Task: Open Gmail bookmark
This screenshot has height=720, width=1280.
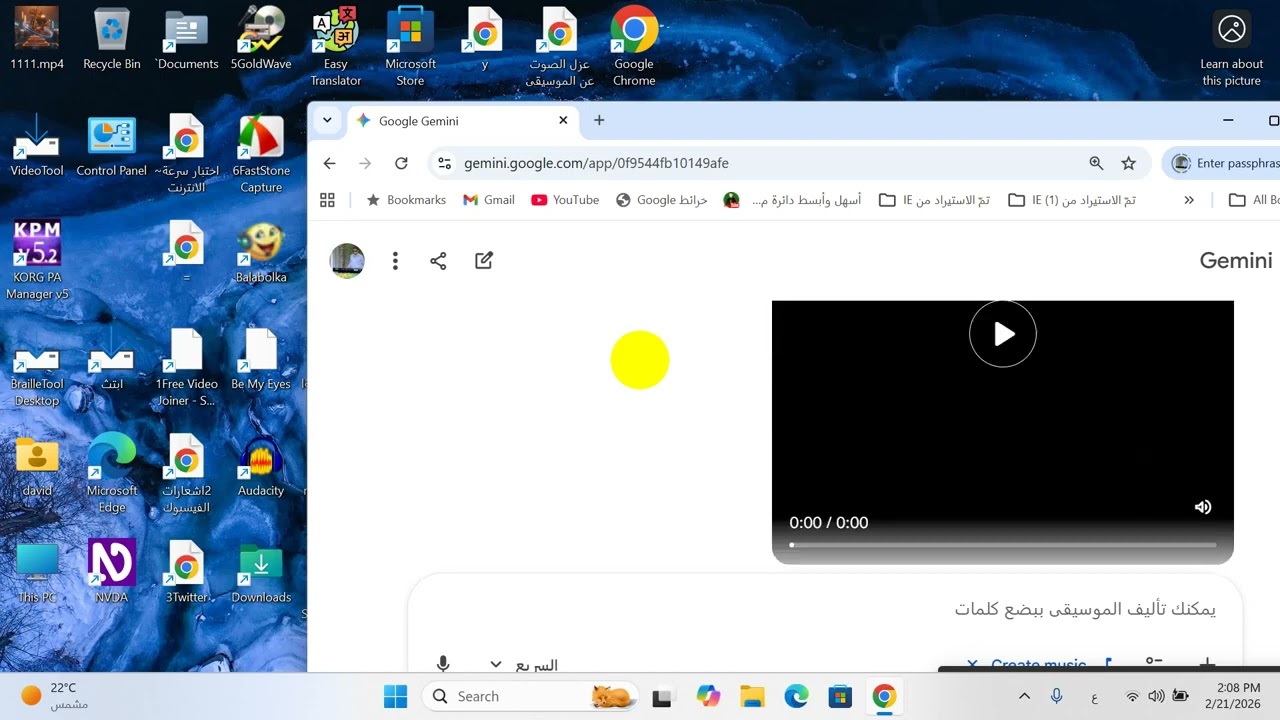Action: (x=489, y=200)
